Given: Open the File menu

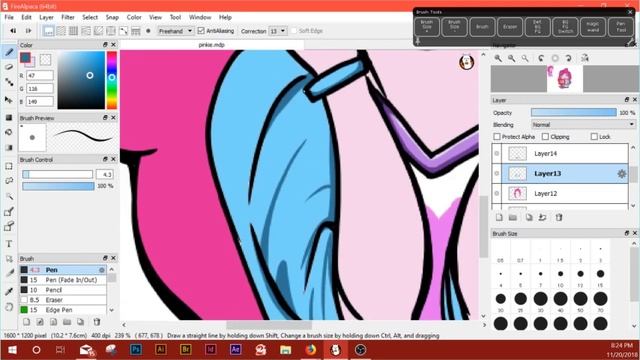Looking at the screenshot, I should pos(9,17).
